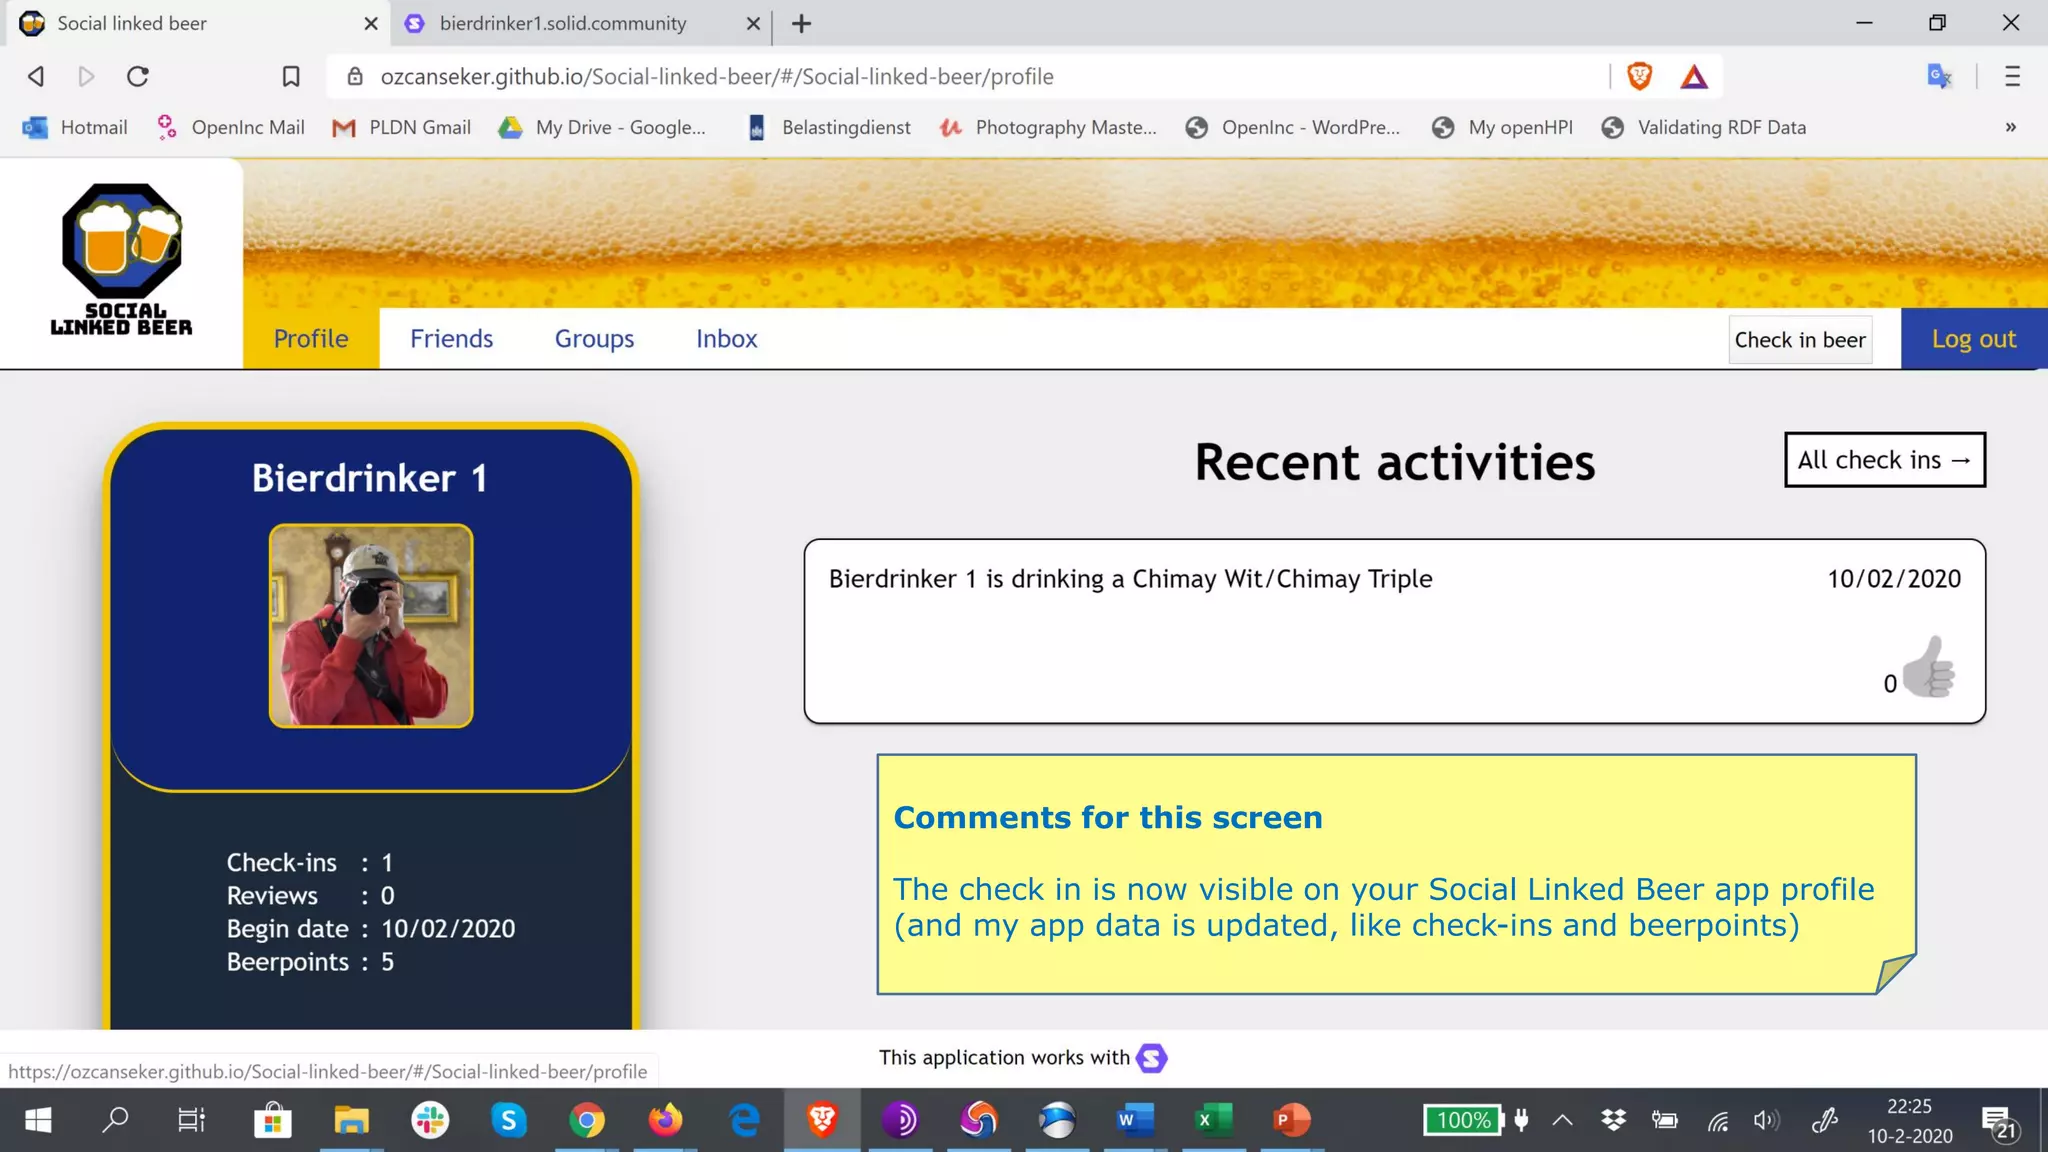Click the Check in beer button
This screenshot has height=1152, width=2048.
pos(1800,340)
